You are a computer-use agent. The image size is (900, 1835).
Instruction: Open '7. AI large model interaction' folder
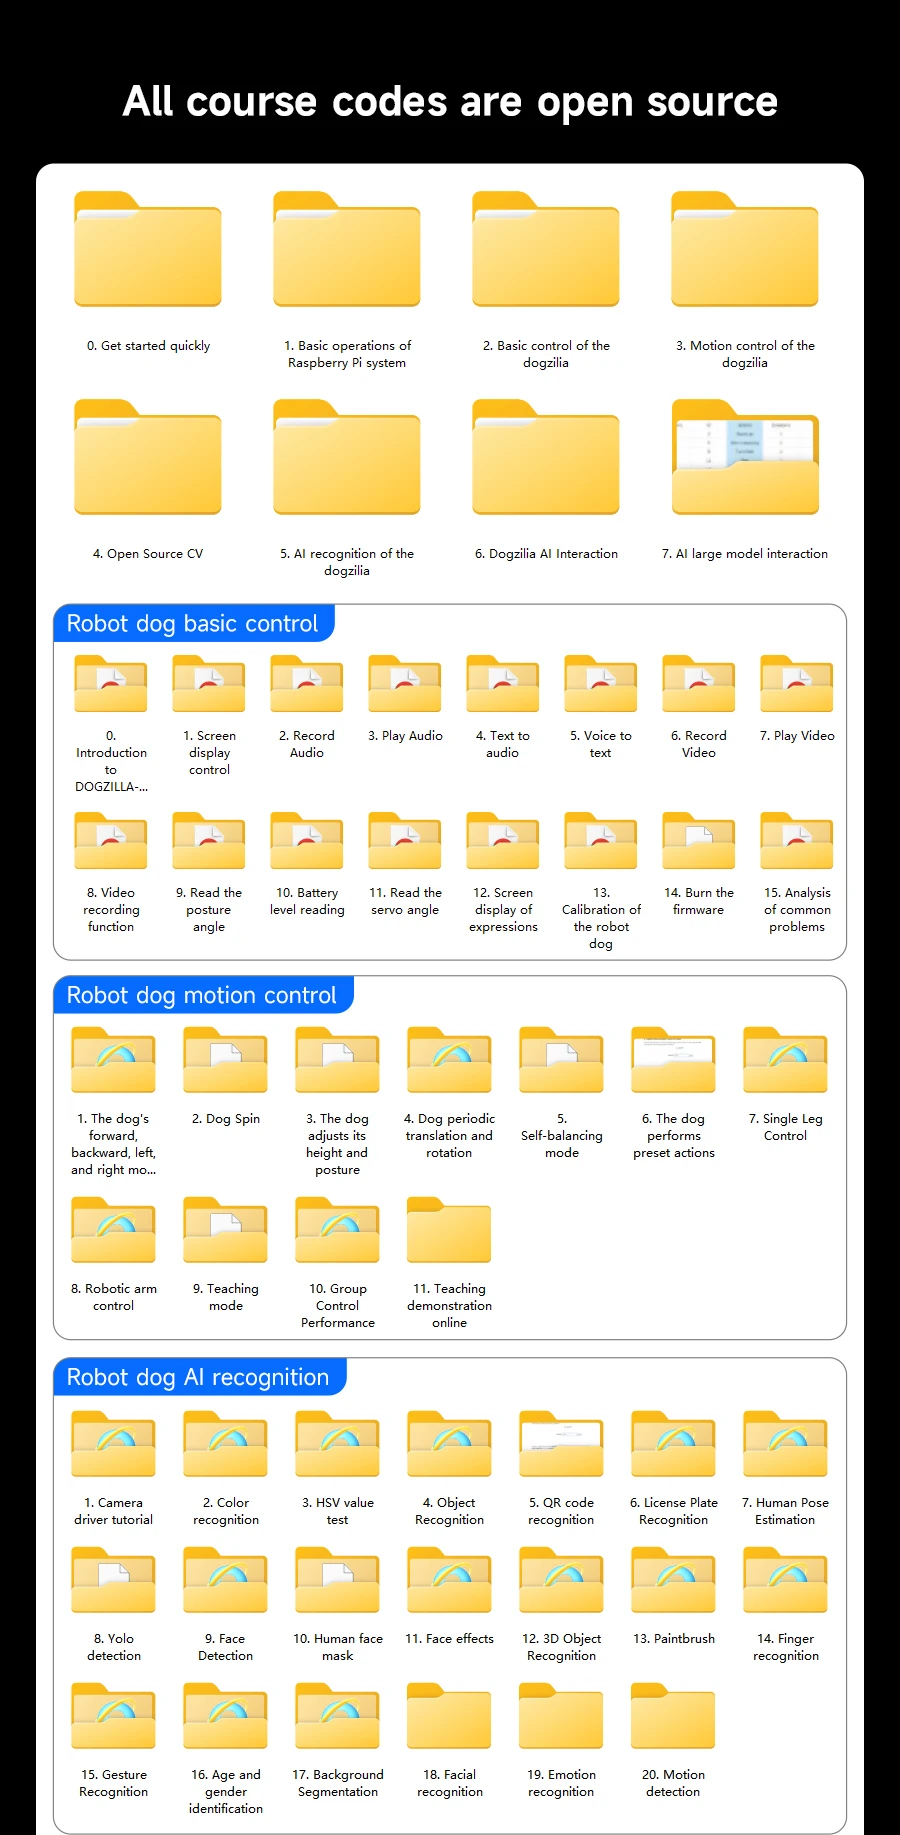[x=745, y=458]
